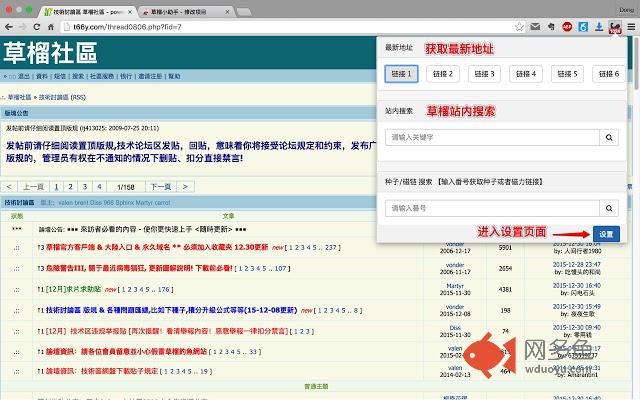Click author Martyr in the 求片求助貼 row
This screenshot has width=640, height=400.
tap(455, 286)
